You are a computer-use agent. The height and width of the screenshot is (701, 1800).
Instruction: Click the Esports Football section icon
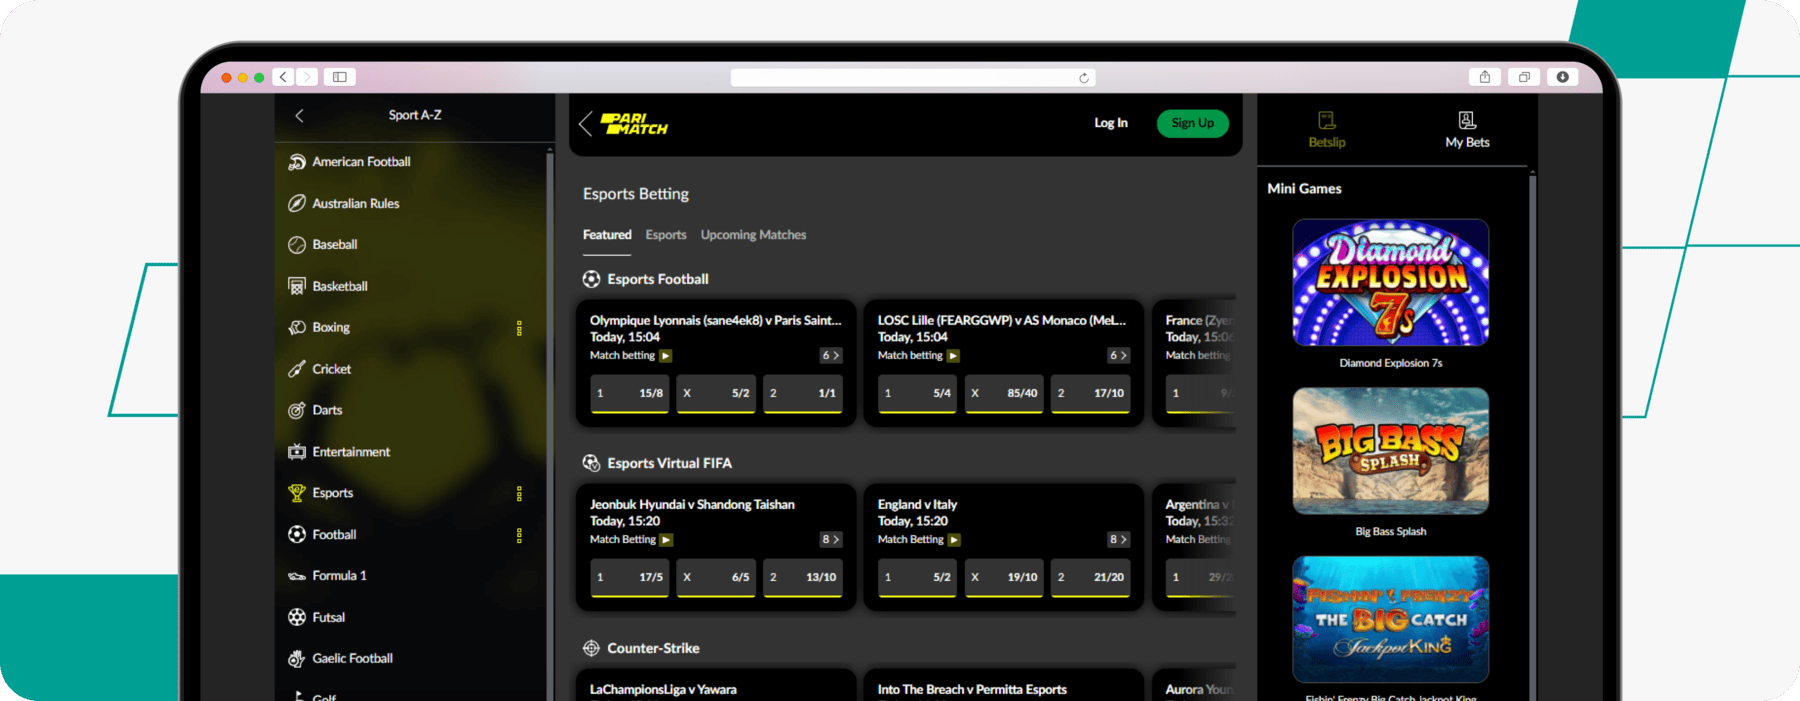click(x=592, y=279)
